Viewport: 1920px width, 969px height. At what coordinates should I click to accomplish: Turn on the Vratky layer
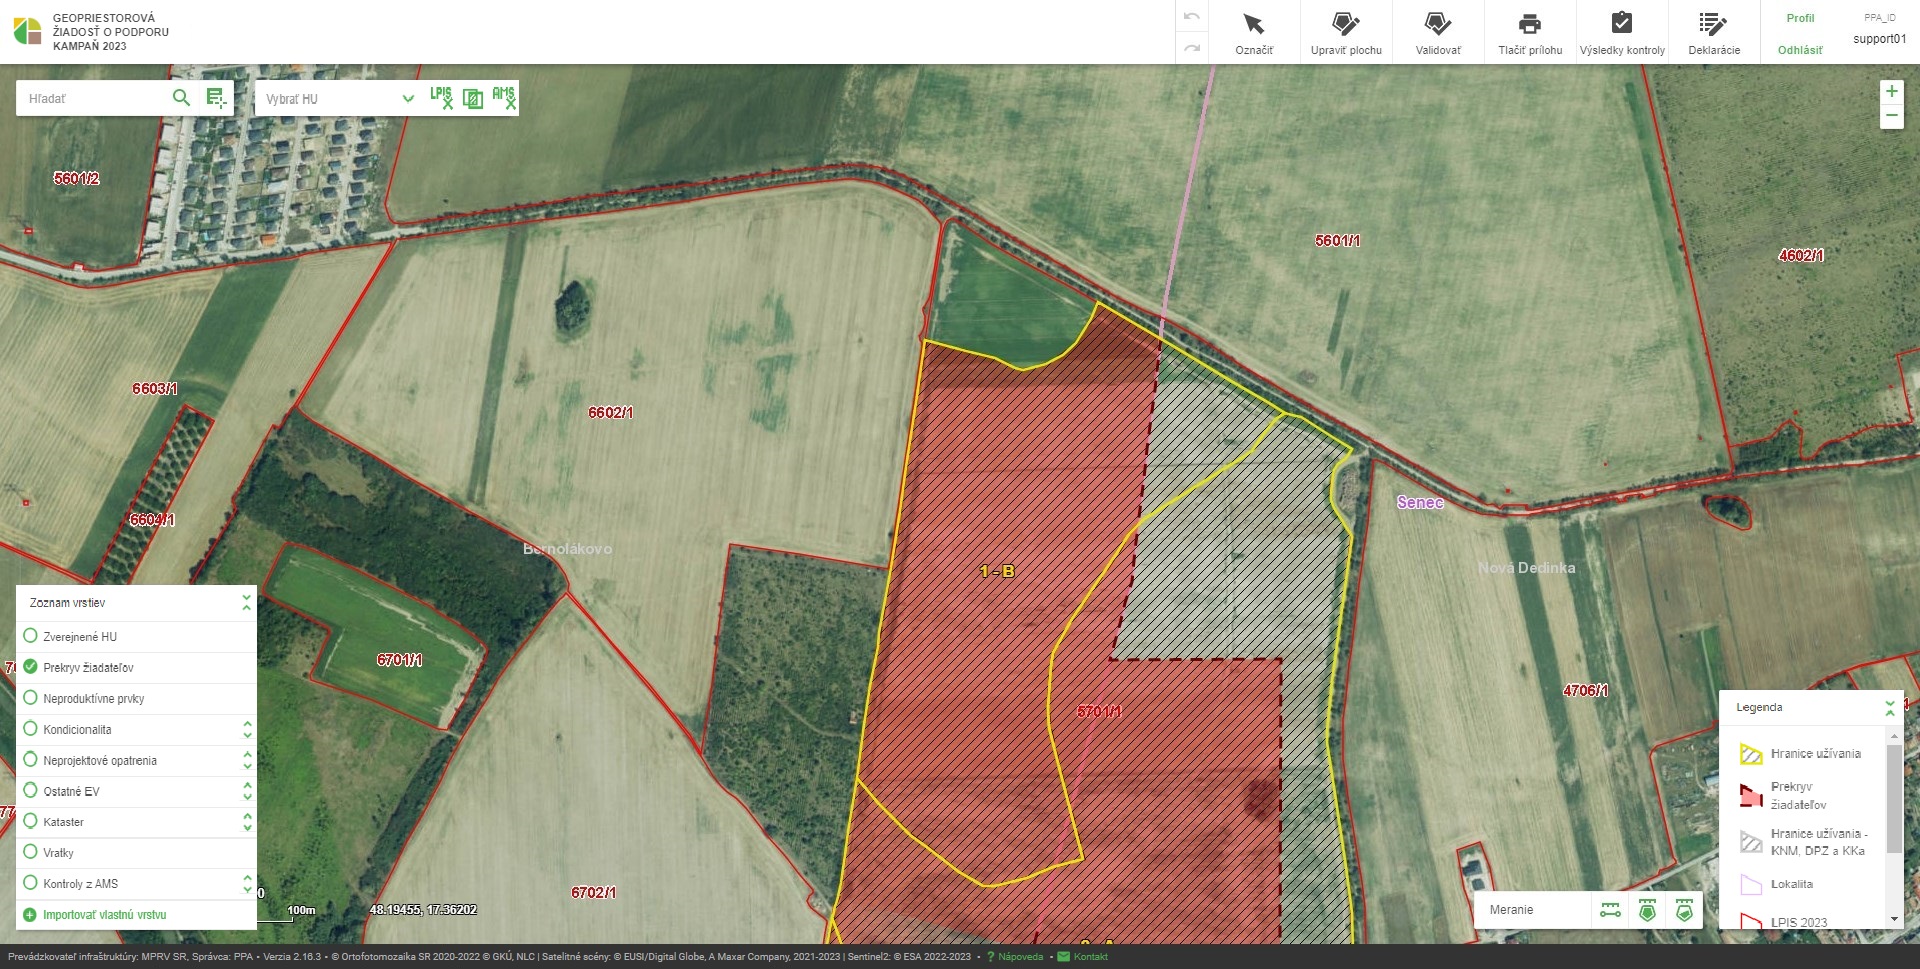click(x=30, y=852)
